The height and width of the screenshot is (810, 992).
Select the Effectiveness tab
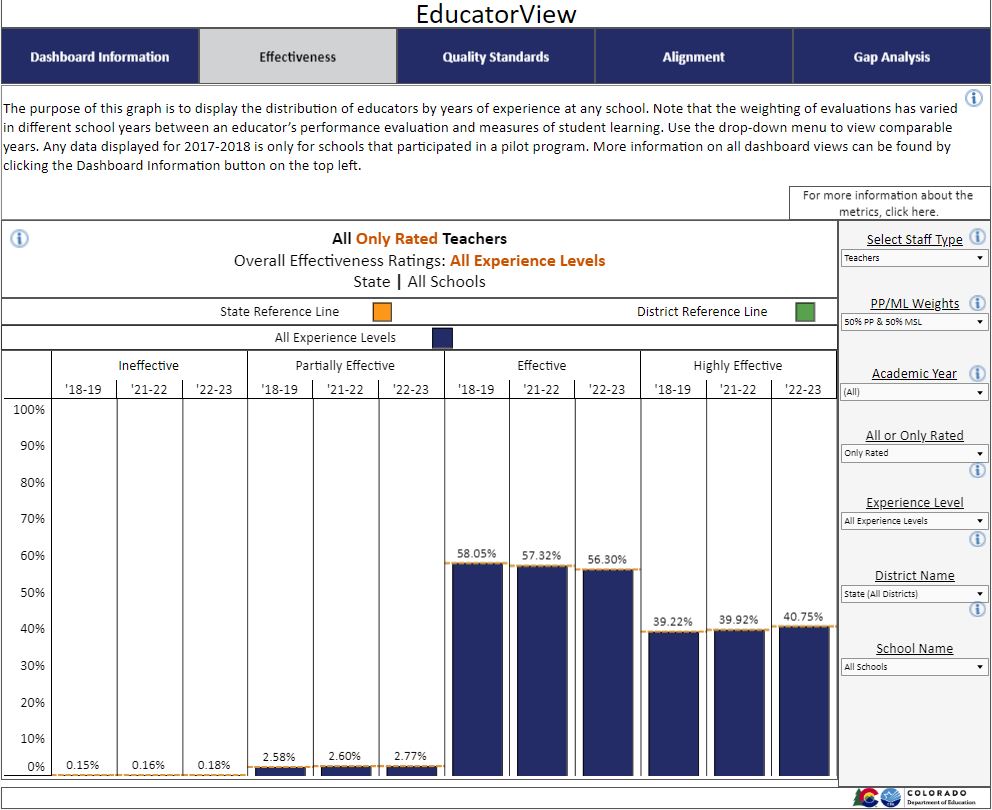[297, 56]
